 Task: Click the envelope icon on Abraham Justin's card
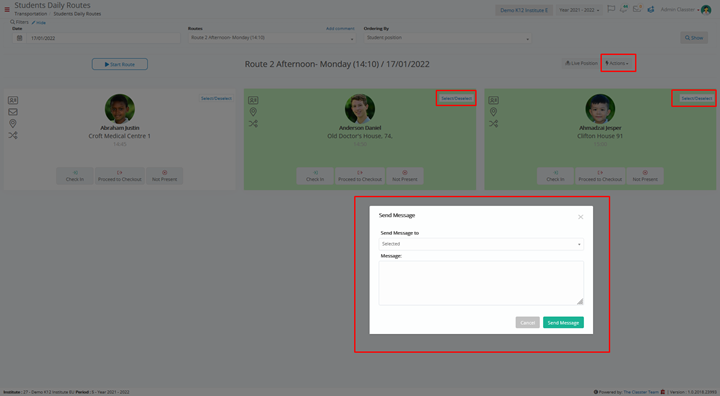(x=13, y=112)
